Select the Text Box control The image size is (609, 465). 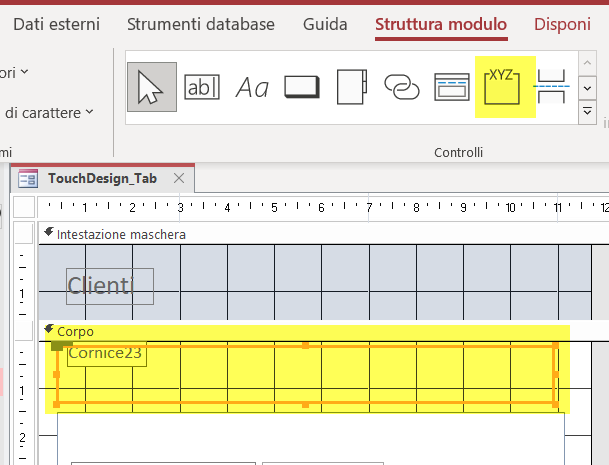(x=202, y=87)
